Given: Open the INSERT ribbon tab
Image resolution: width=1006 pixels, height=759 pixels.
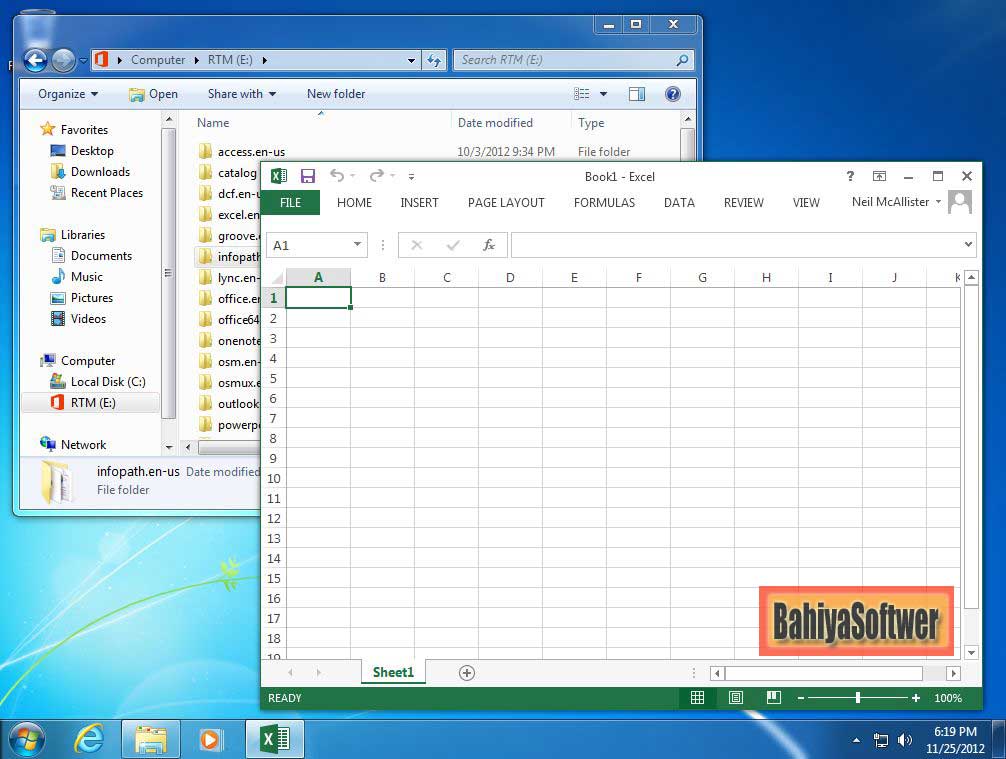Looking at the screenshot, I should click(419, 203).
